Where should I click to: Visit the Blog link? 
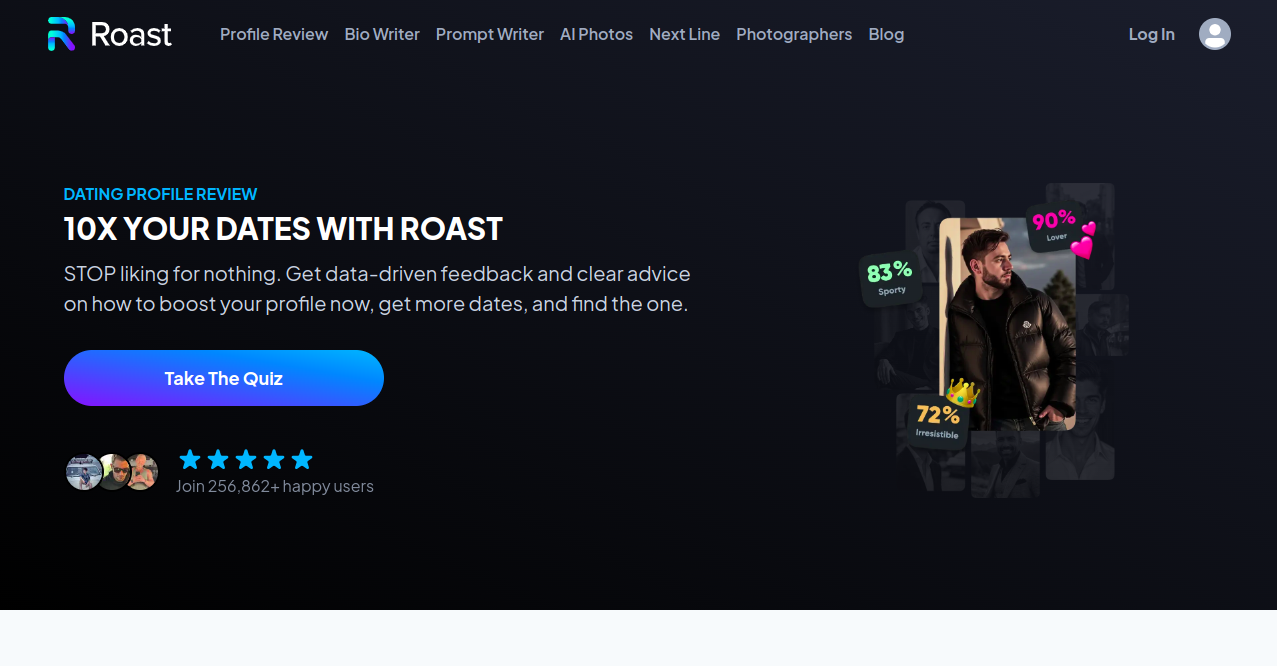click(x=886, y=34)
